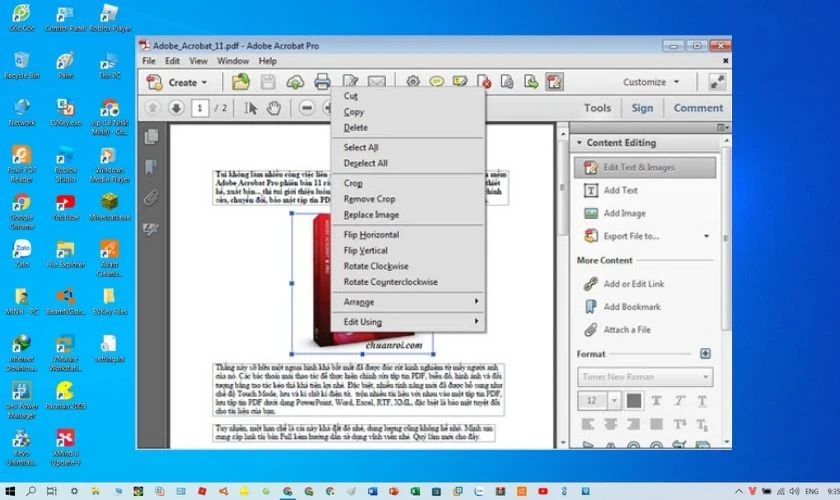Zoom out with minus button

click(x=306, y=108)
